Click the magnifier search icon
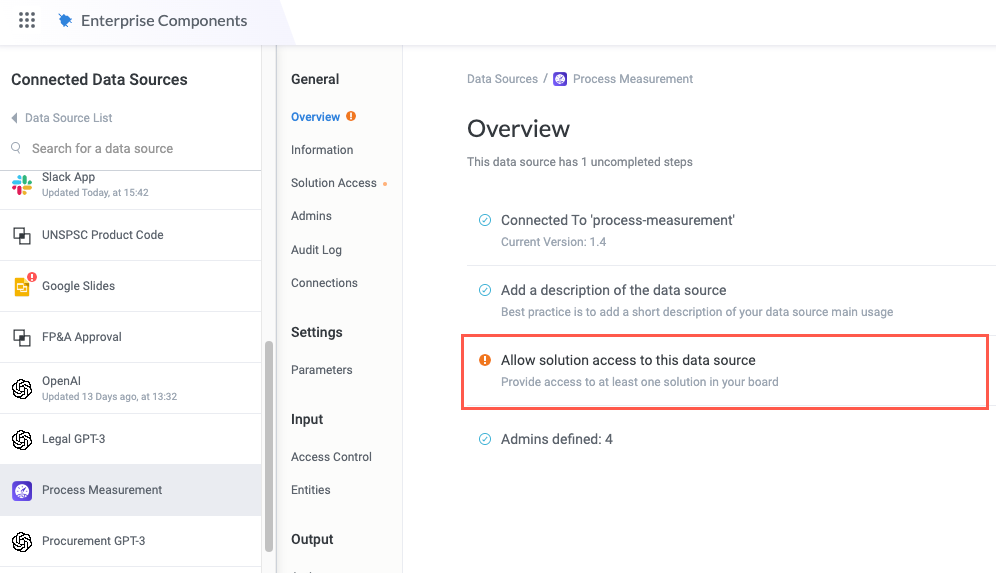The image size is (996, 573). point(17,148)
